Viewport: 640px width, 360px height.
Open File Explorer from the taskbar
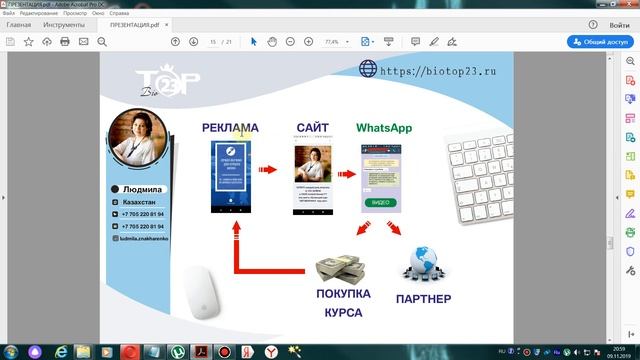(83, 352)
